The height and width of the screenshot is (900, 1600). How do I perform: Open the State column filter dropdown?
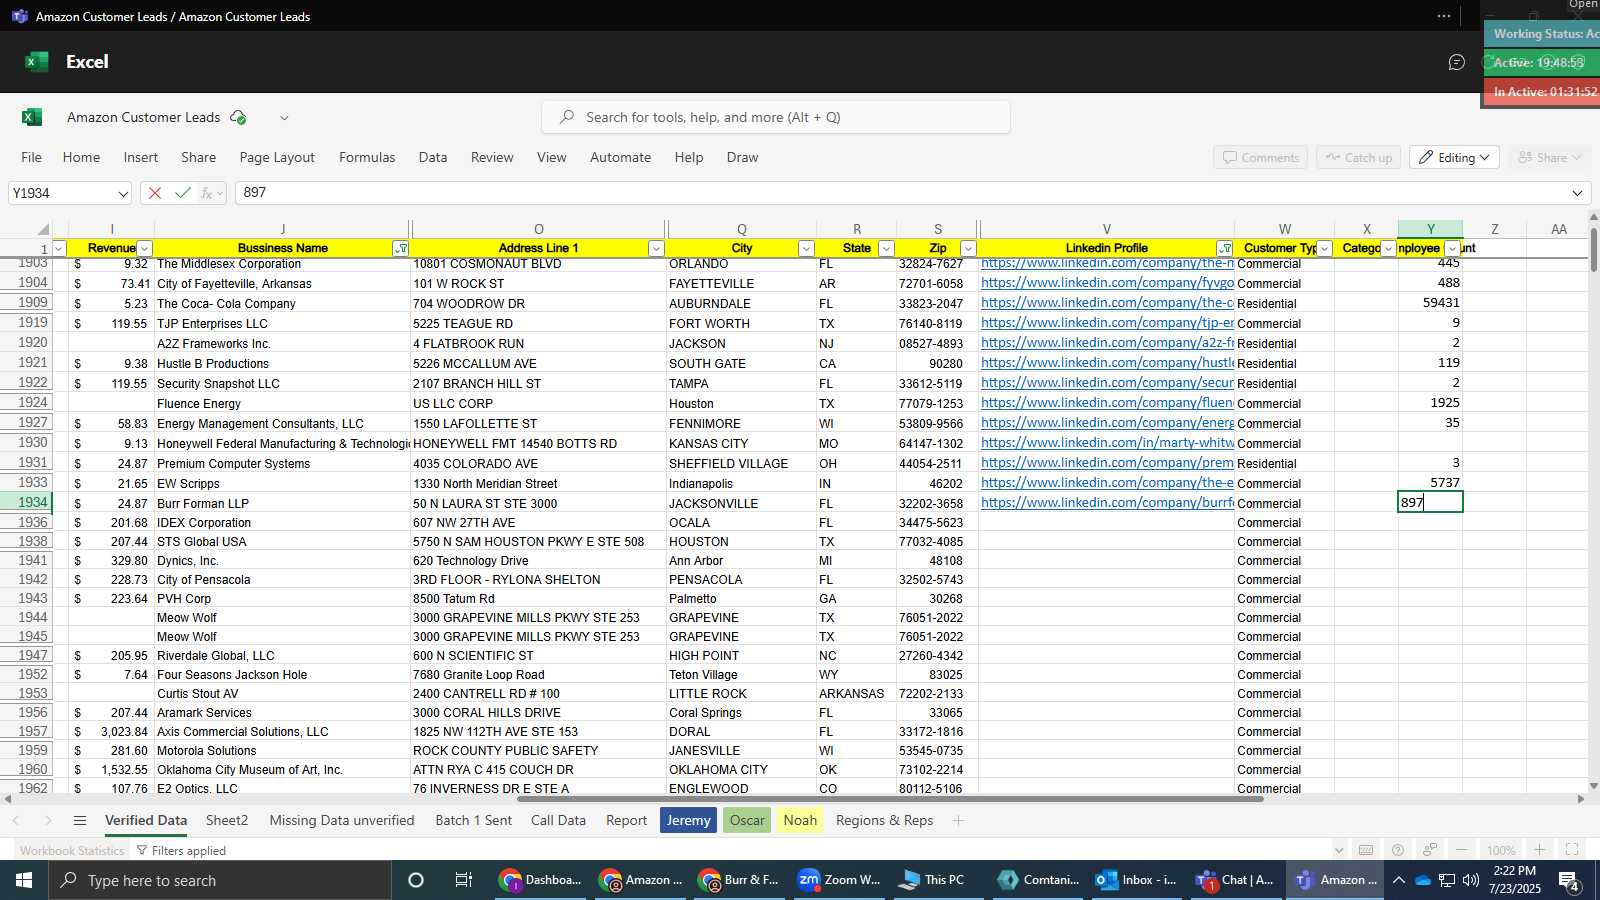click(x=886, y=249)
